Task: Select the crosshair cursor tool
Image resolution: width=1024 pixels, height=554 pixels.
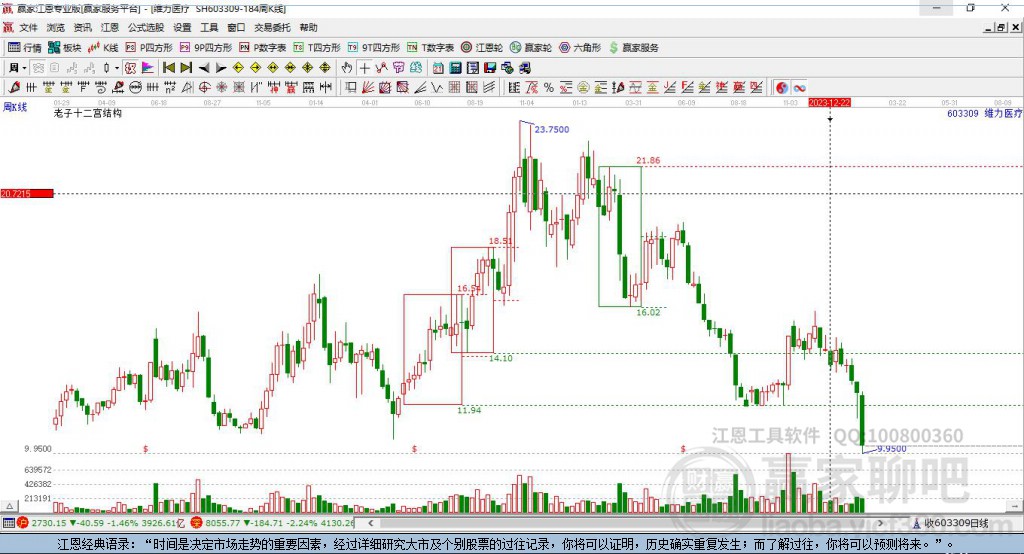Action: (364, 68)
